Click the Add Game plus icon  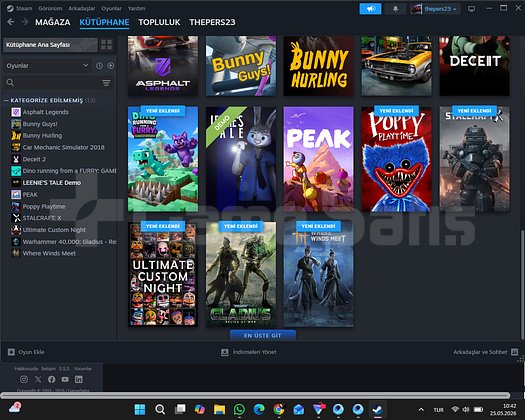click(x=11, y=352)
